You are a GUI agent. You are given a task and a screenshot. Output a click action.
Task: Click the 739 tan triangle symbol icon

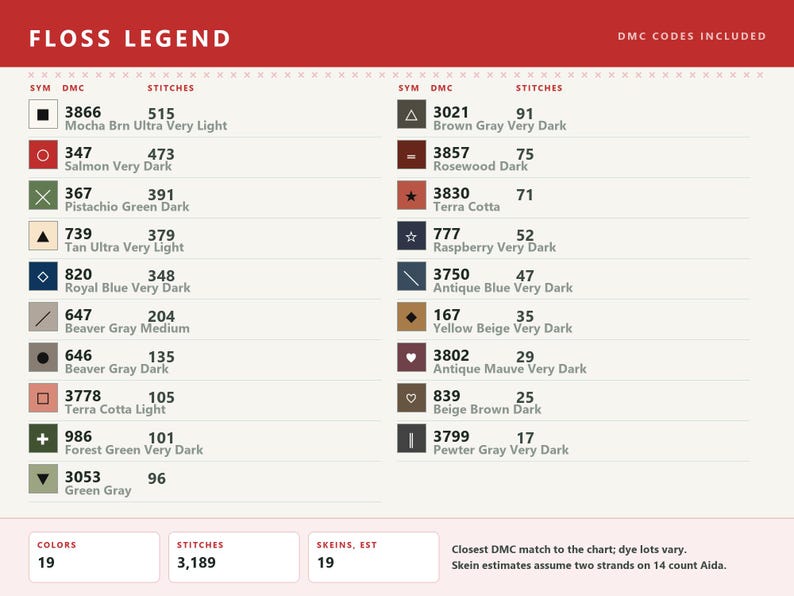43,236
